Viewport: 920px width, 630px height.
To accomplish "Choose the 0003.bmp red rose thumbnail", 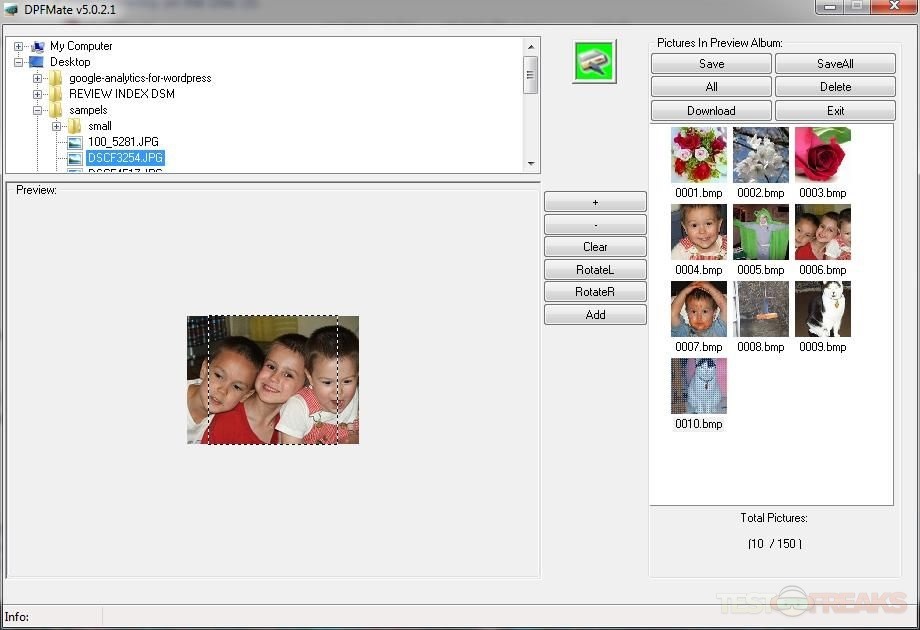I will 822,155.
